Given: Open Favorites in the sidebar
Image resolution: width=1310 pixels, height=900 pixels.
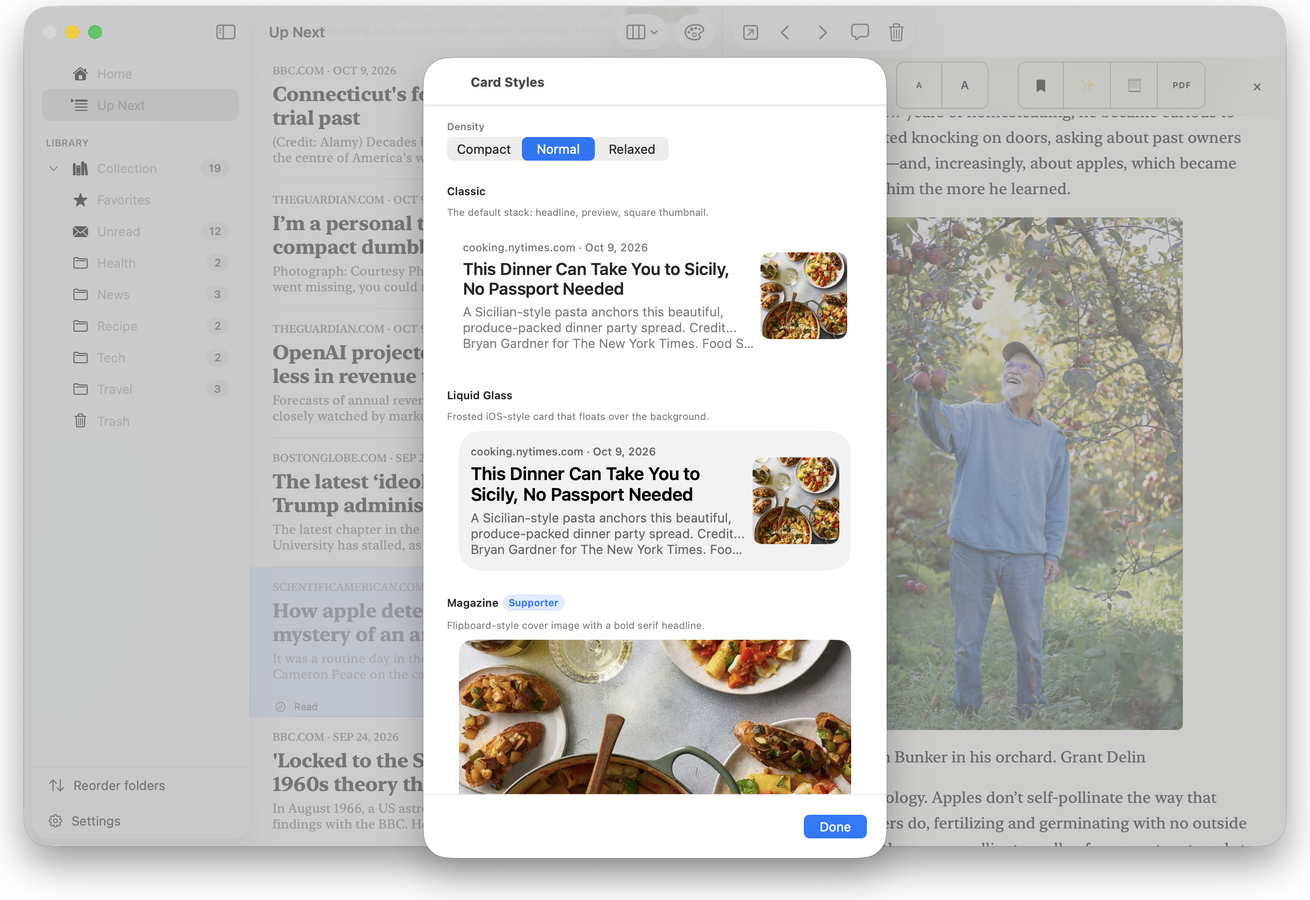Looking at the screenshot, I should click(140, 200).
